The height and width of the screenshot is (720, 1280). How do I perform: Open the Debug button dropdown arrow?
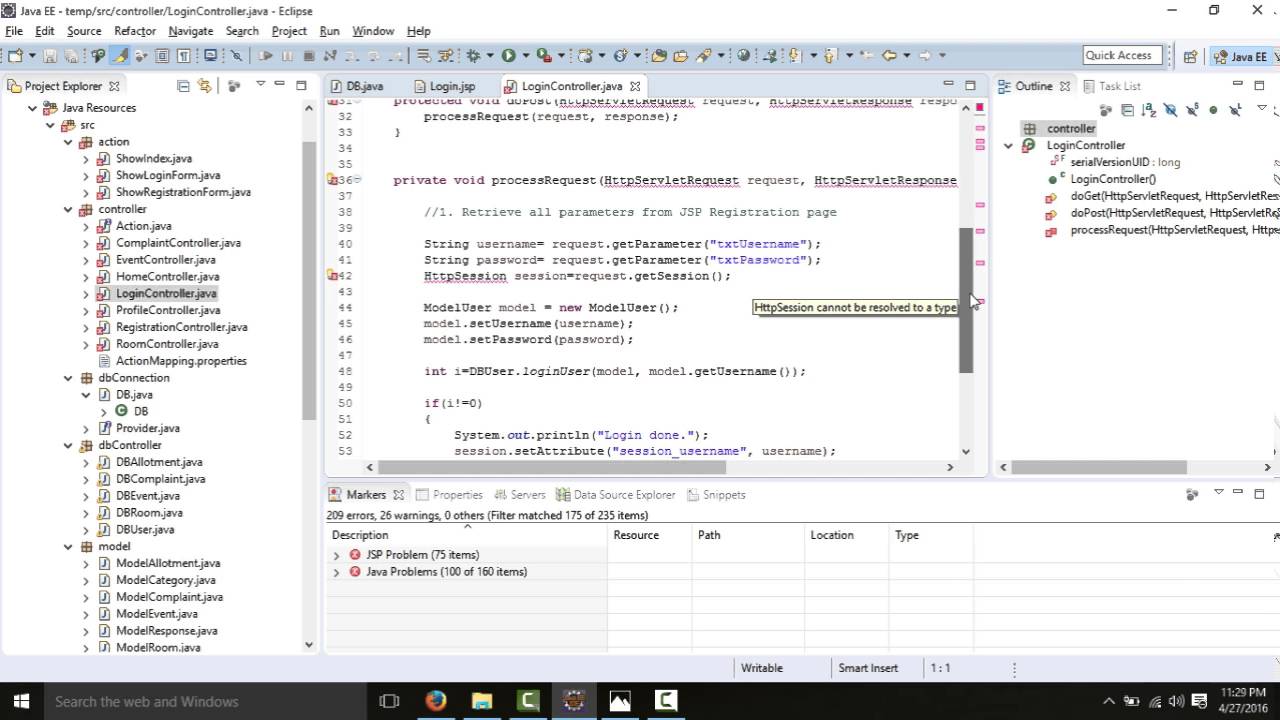(490, 56)
